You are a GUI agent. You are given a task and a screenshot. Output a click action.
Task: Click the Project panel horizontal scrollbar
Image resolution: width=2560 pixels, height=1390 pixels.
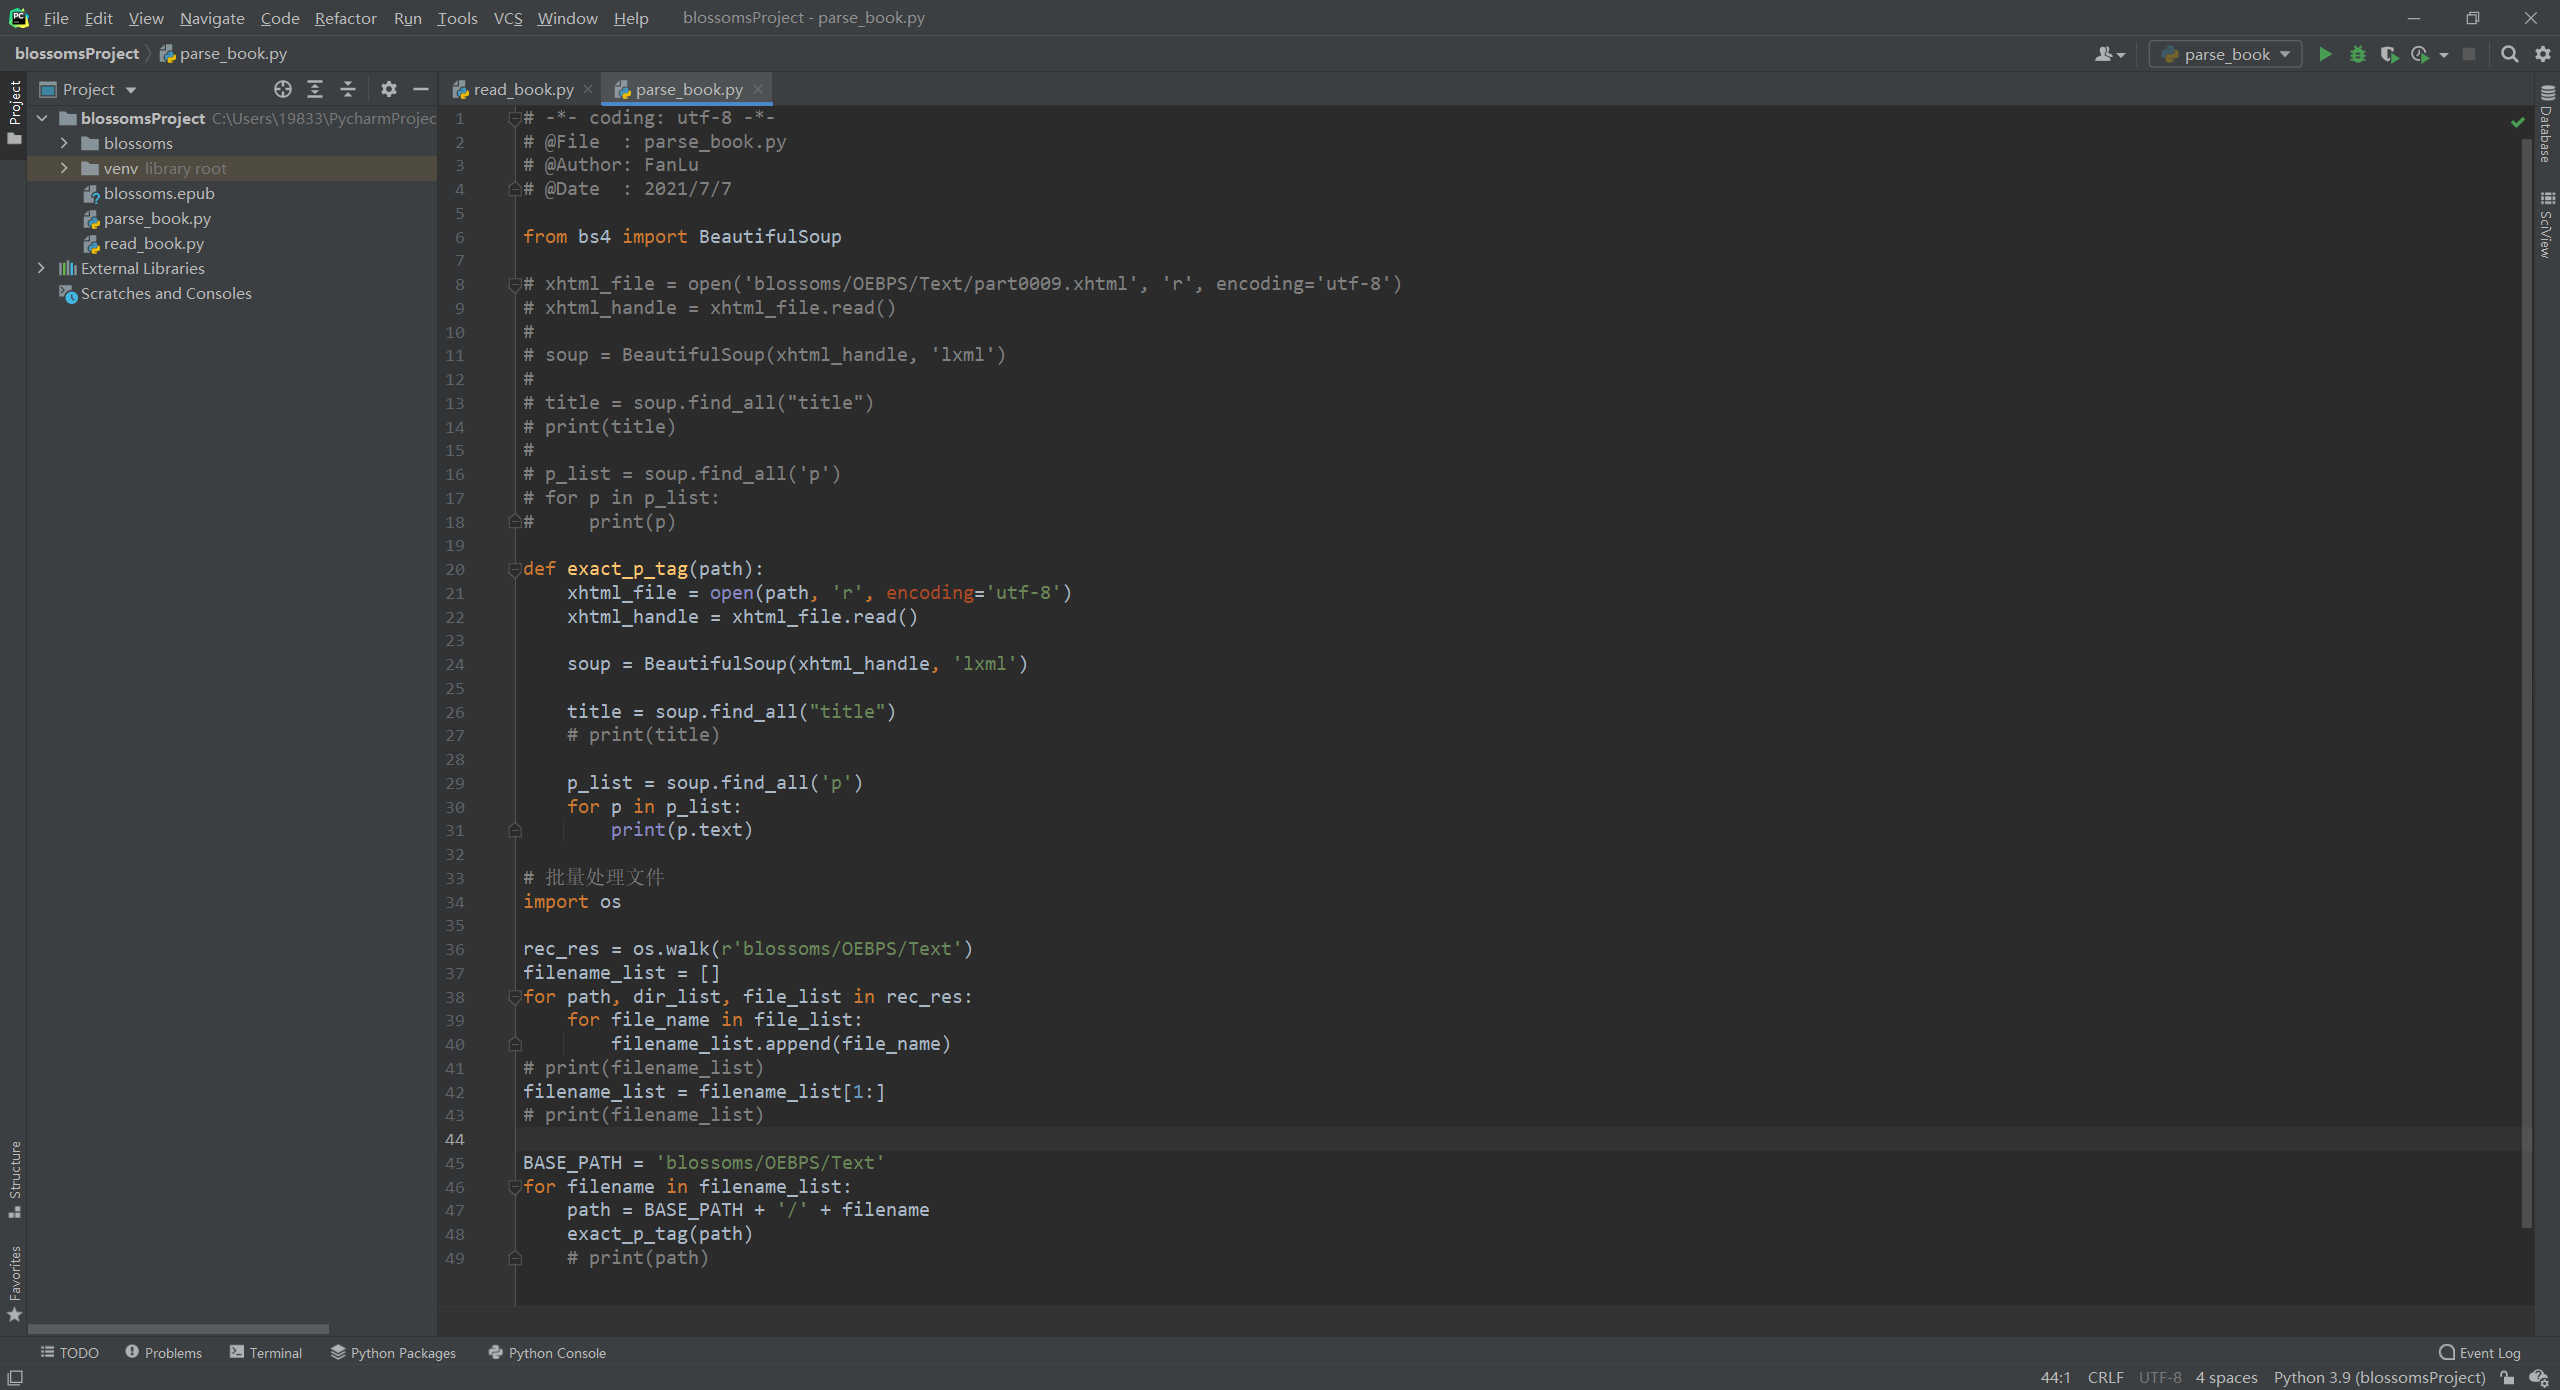[178, 1329]
